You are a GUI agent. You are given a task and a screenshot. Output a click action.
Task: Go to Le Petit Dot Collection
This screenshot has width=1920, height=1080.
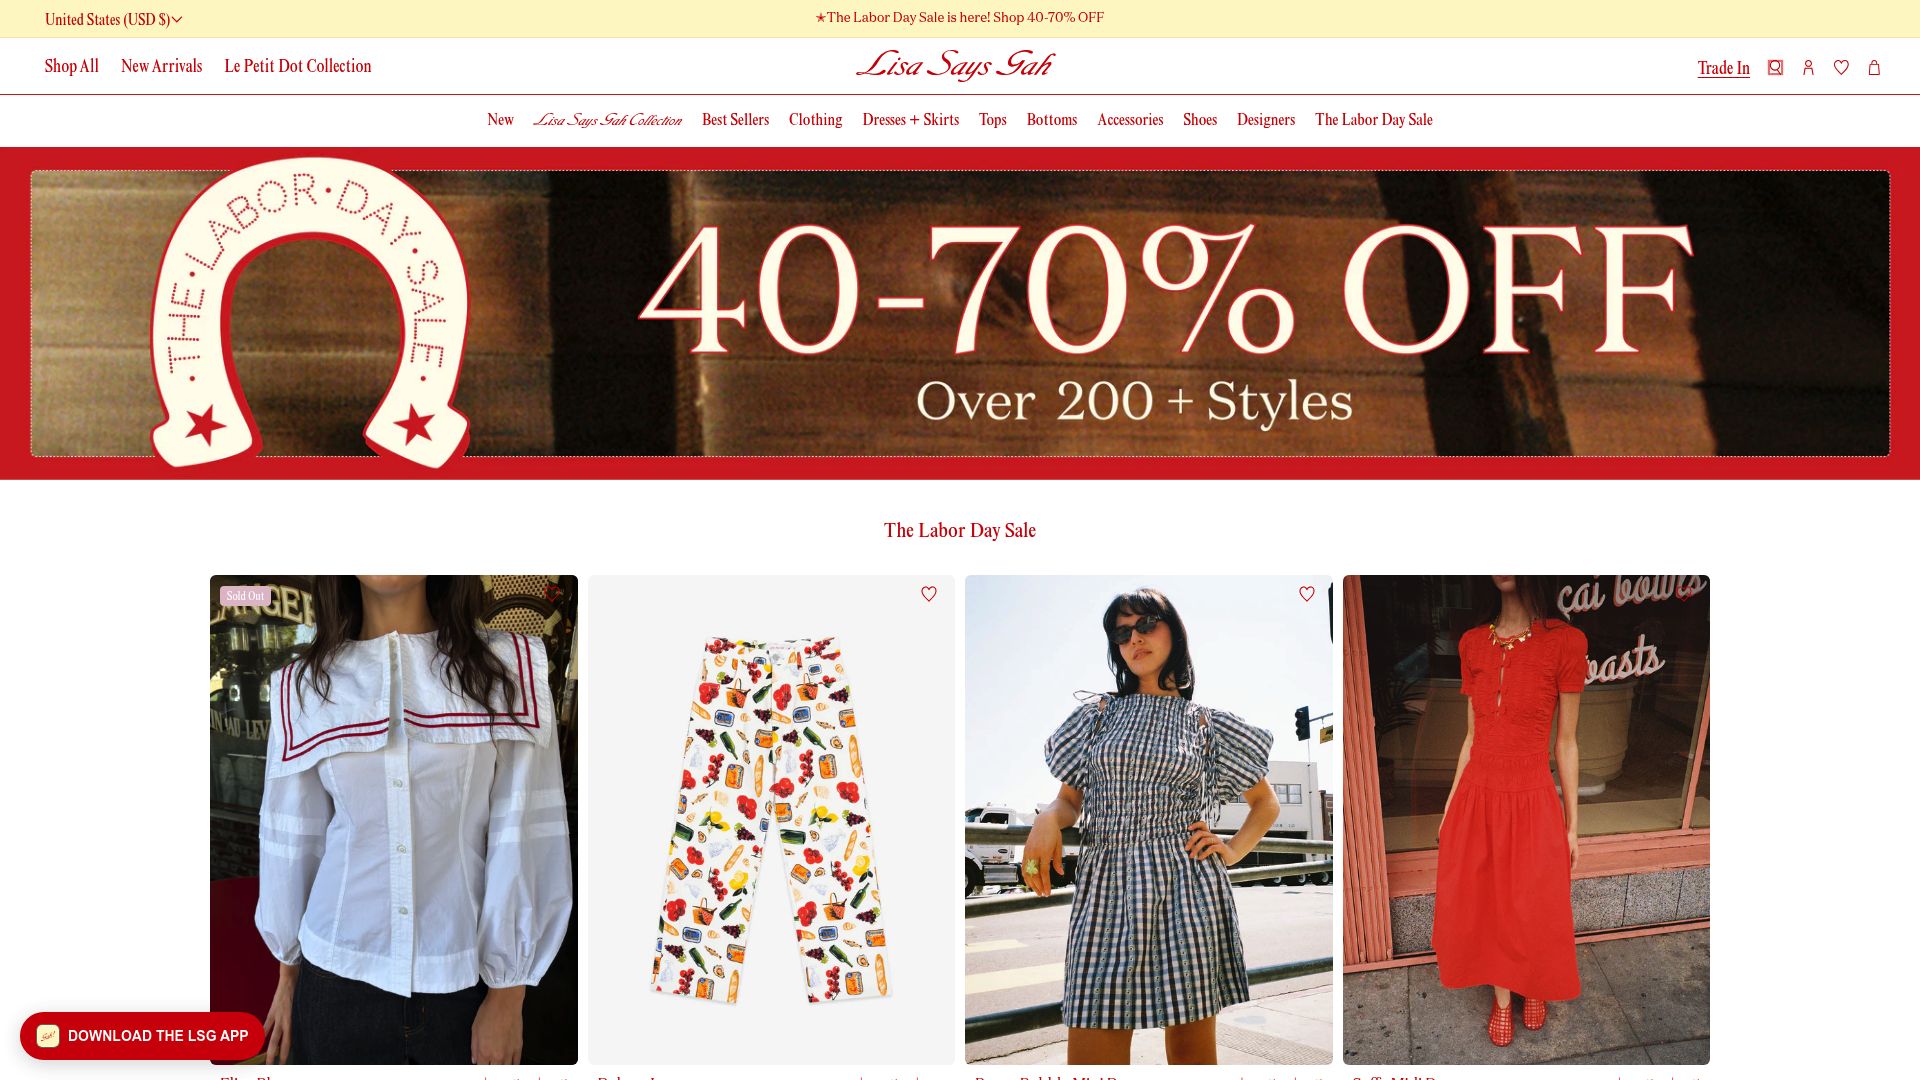coord(297,66)
